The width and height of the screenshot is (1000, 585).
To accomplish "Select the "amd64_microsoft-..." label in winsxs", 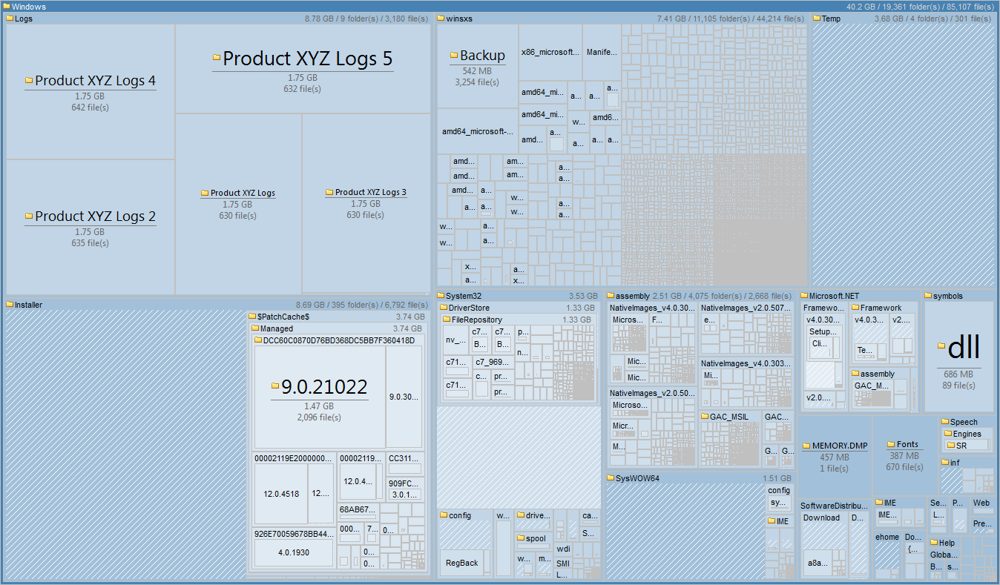I will pyautogui.click(x=478, y=131).
